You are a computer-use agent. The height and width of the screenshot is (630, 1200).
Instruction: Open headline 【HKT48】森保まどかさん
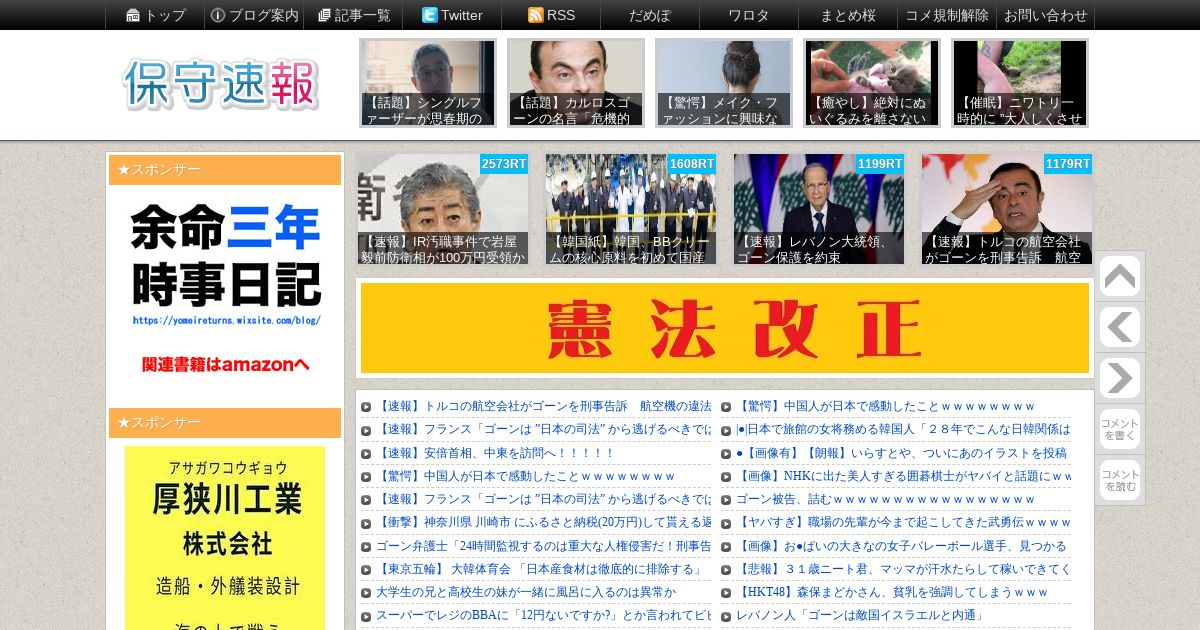tap(892, 592)
